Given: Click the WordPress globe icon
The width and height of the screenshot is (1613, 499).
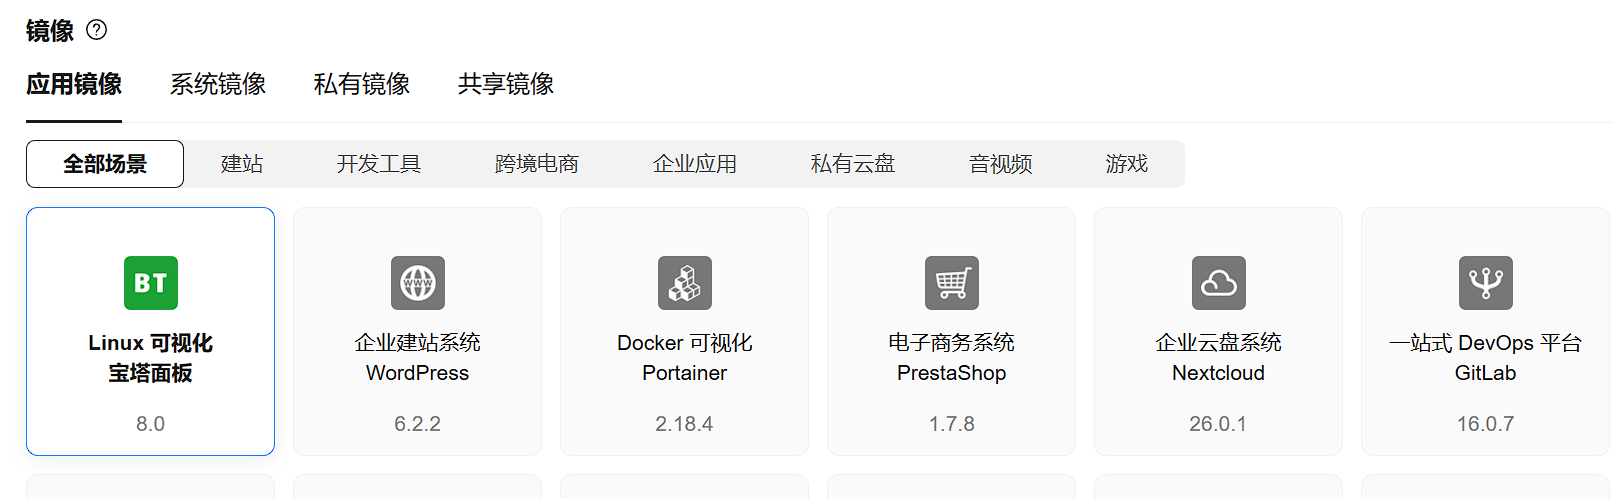Looking at the screenshot, I should (x=418, y=283).
